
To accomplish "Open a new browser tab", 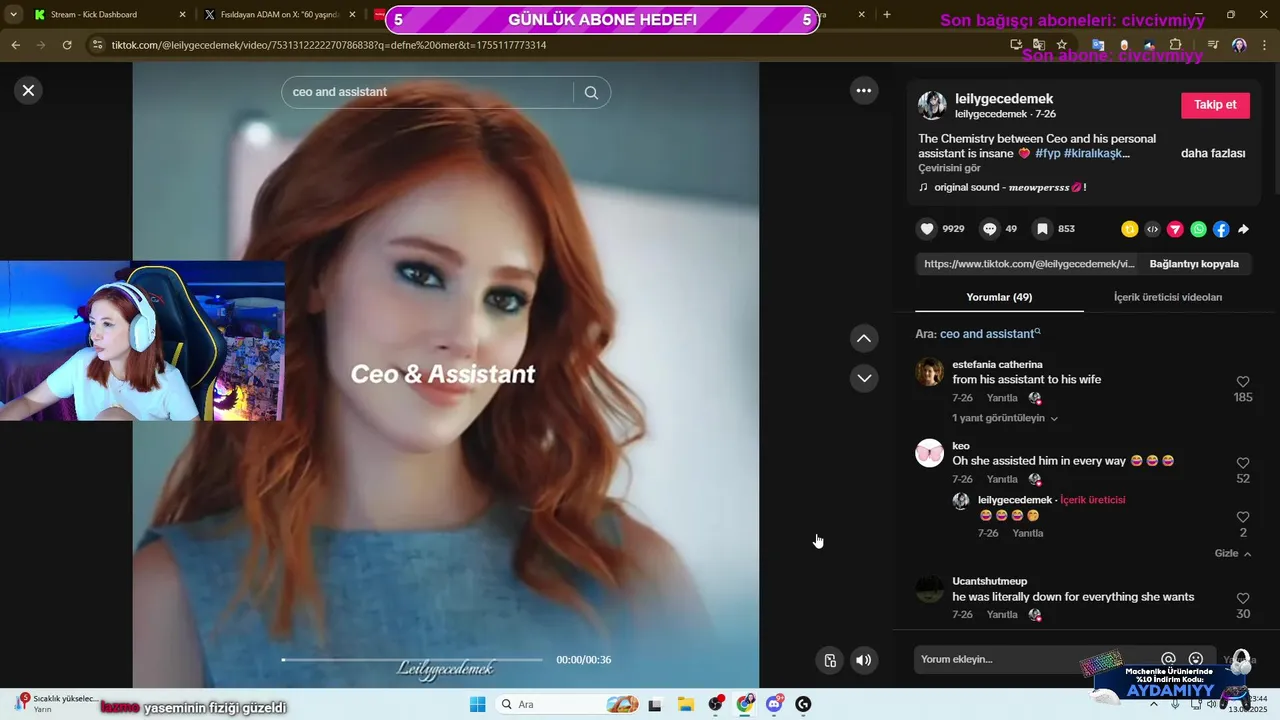I will click(x=887, y=15).
